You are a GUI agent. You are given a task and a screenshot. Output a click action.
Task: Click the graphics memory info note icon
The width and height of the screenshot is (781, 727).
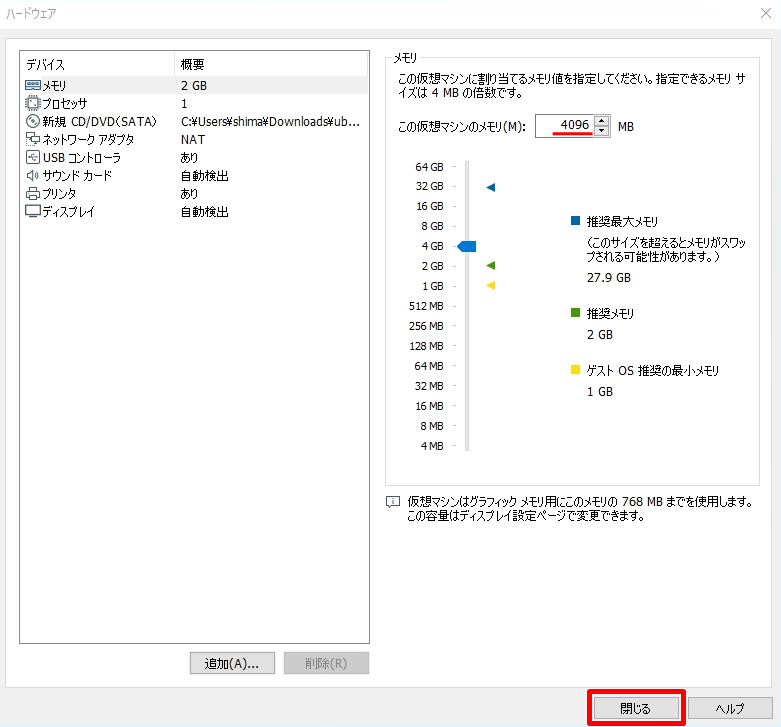pyautogui.click(x=393, y=501)
